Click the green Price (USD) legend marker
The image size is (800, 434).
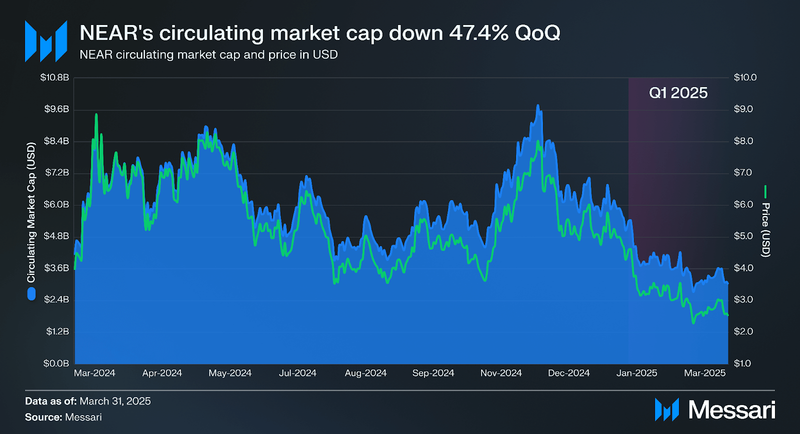[765, 192]
